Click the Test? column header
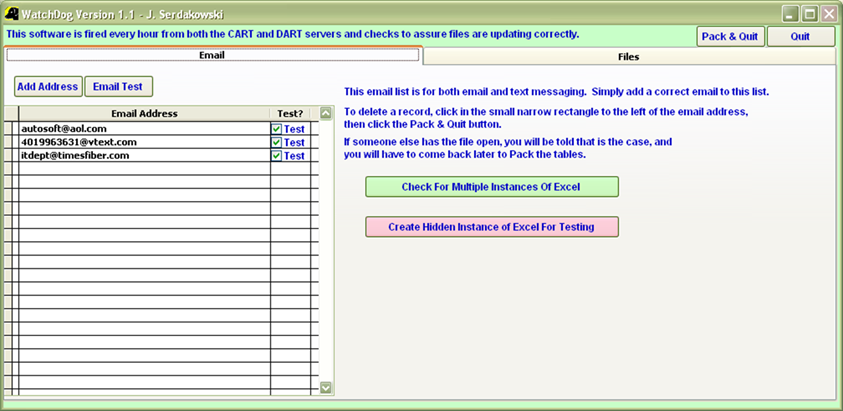 pyautogui.click(x=290, y=114)
